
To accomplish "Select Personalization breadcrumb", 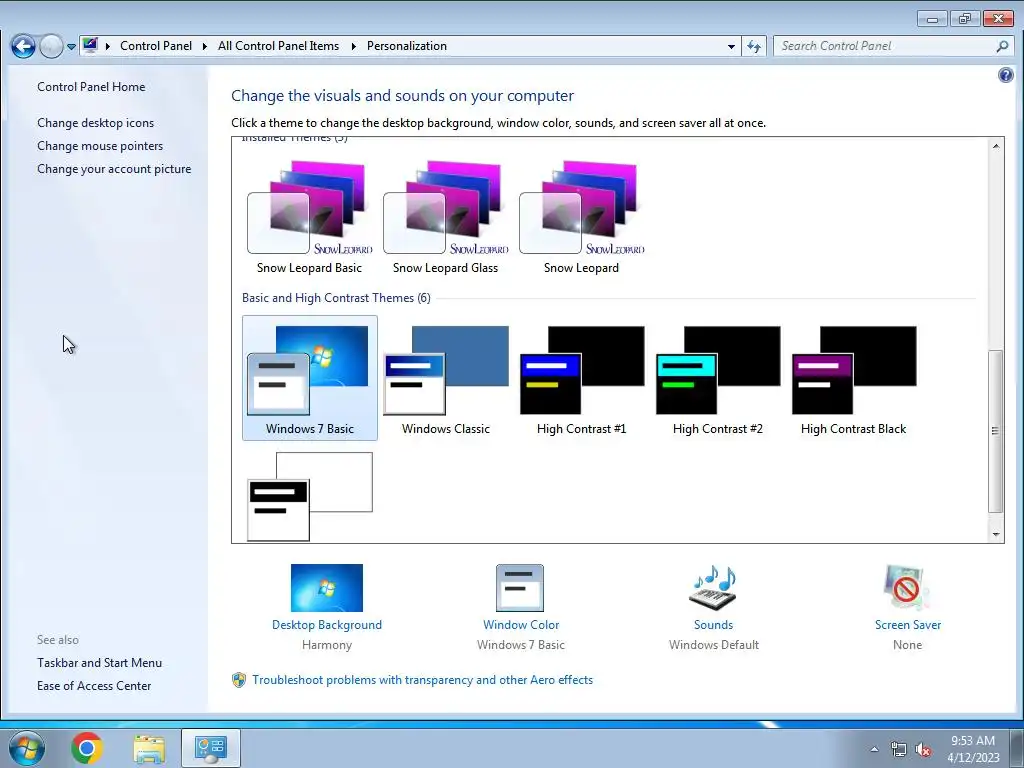I will point(407,46).
